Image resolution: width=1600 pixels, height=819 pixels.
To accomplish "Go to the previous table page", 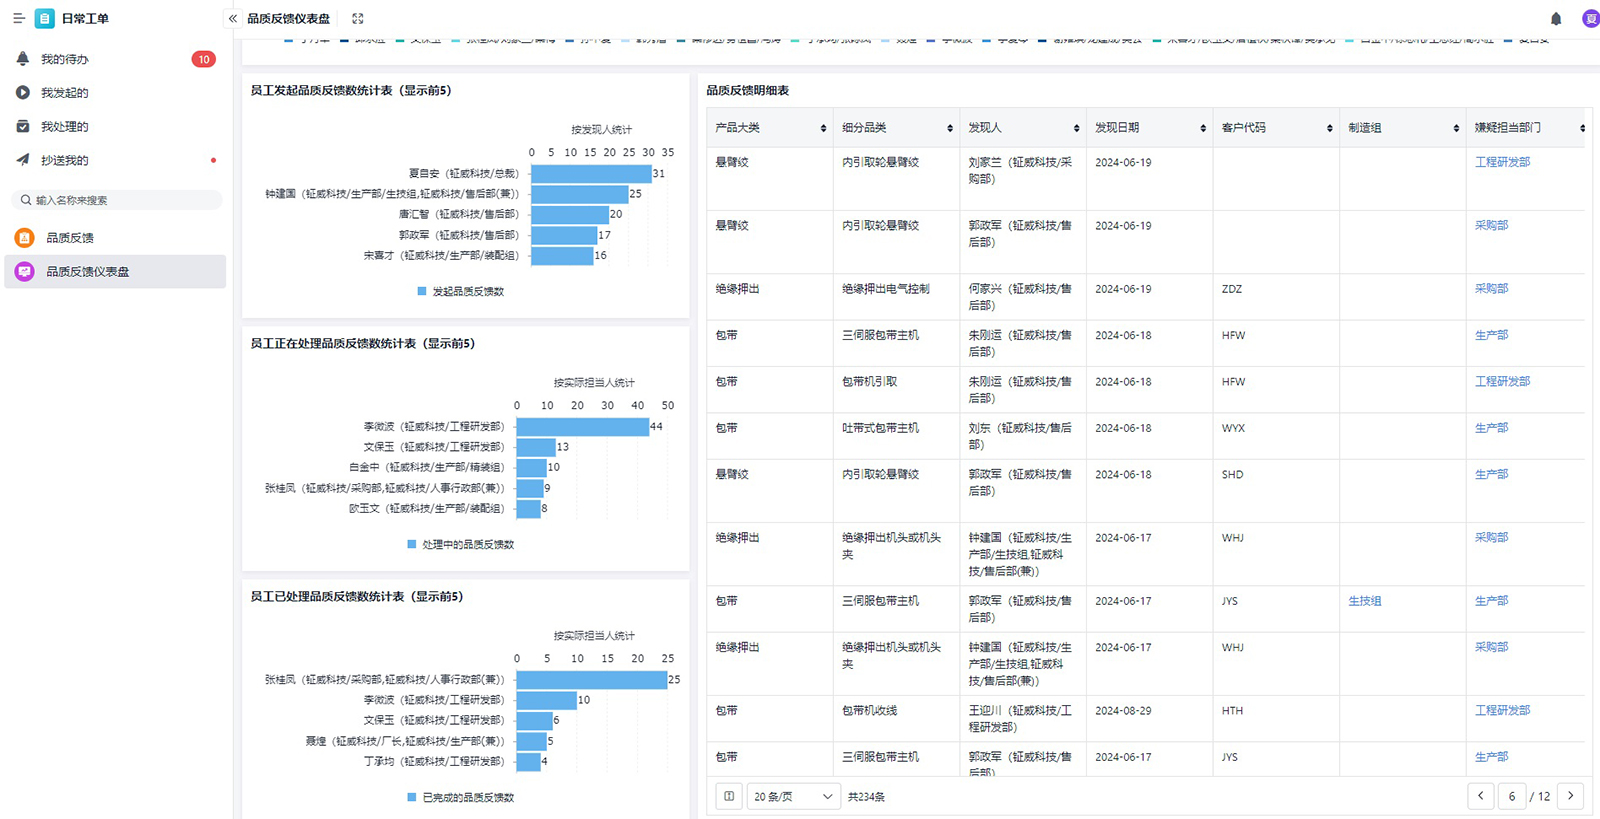I will [x=1481, y=796].
